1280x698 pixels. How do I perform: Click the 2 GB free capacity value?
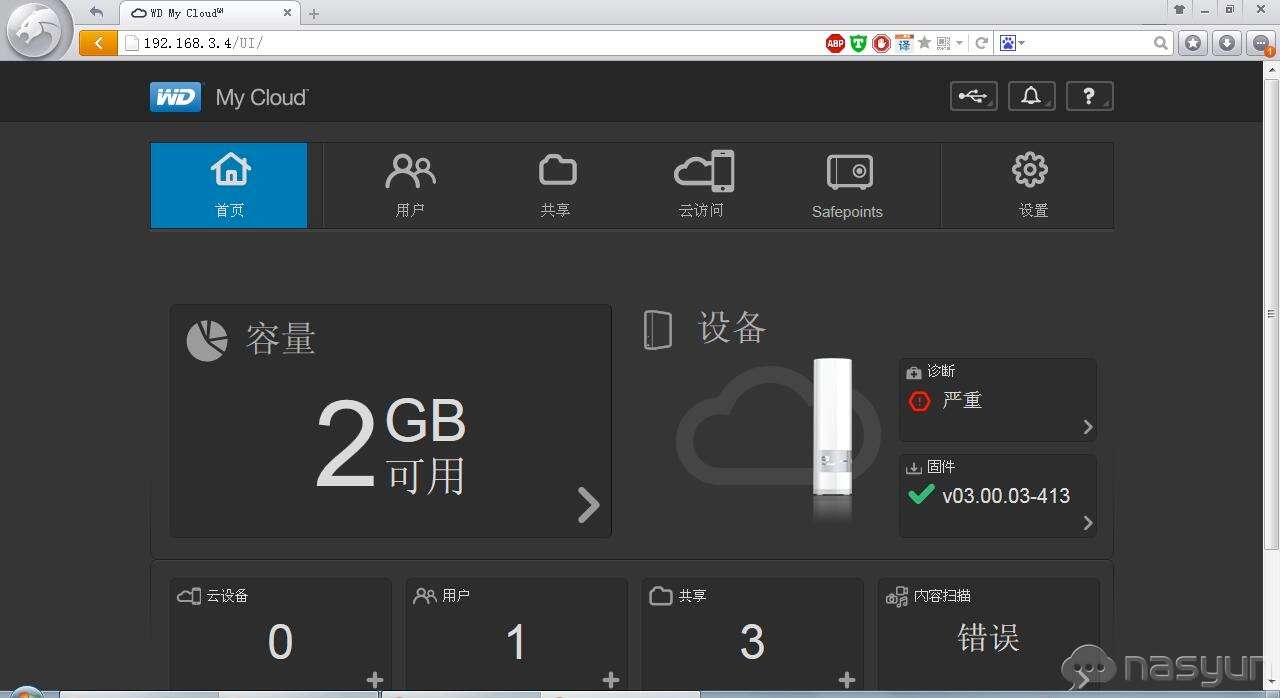[x=390, y=446]
